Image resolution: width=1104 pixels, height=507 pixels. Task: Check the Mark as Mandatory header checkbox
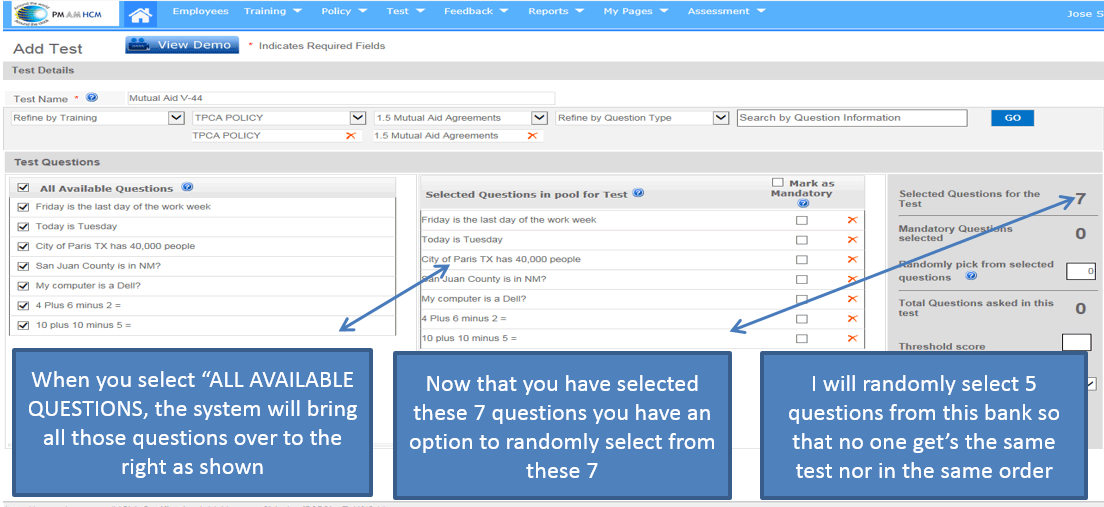pyautogui.click(x=778, y=183)
